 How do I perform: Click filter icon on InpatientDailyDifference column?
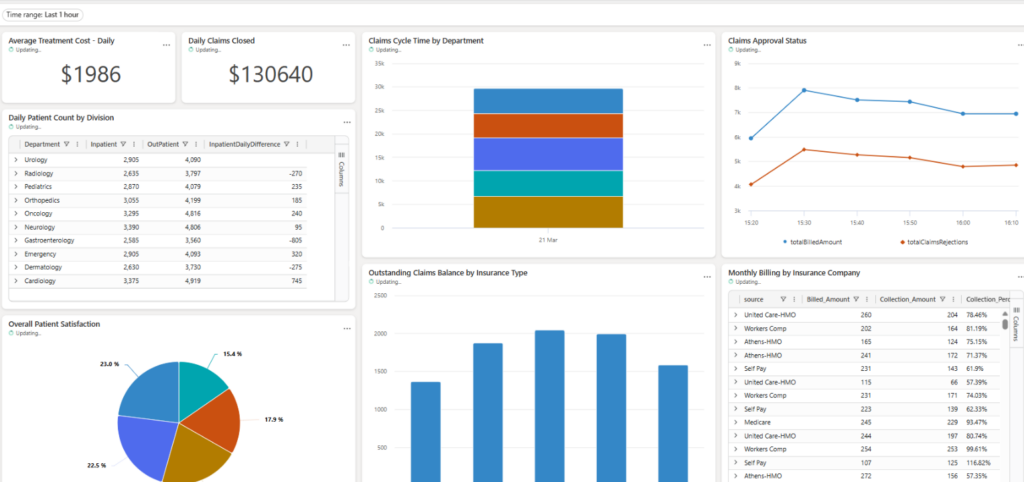(x=286, y=144)
